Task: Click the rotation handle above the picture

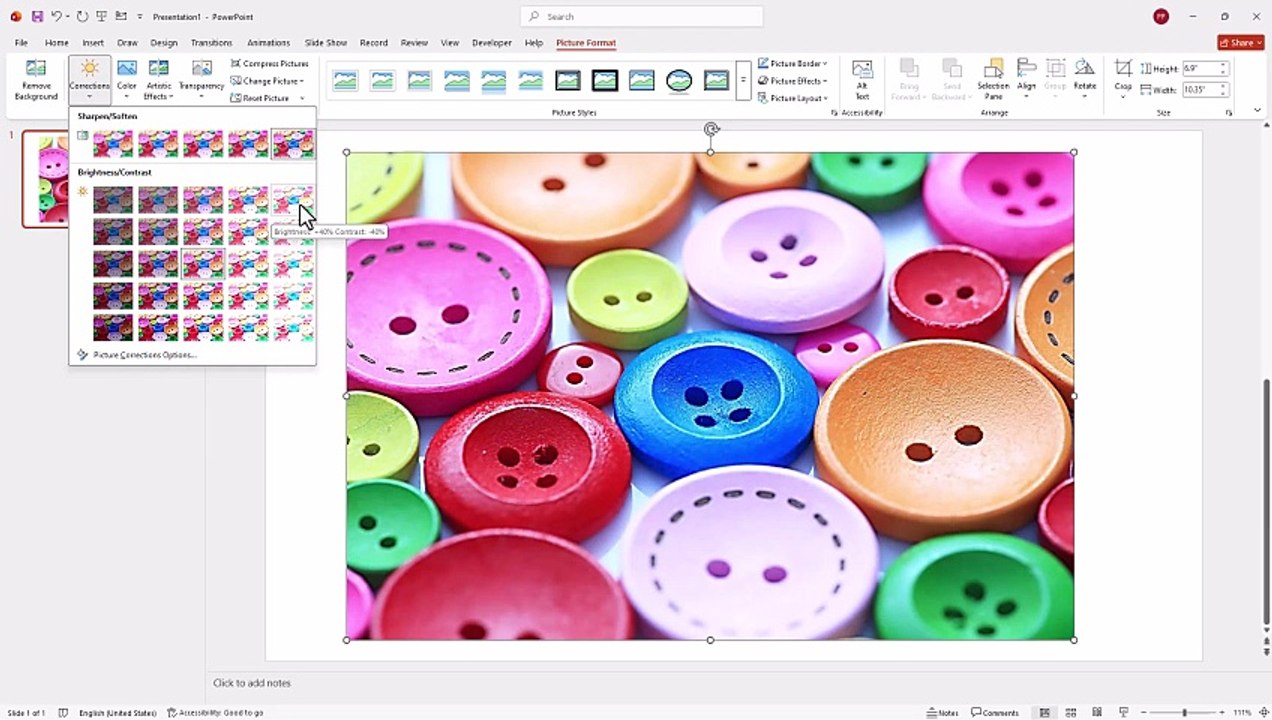Action: coord(711,129)
